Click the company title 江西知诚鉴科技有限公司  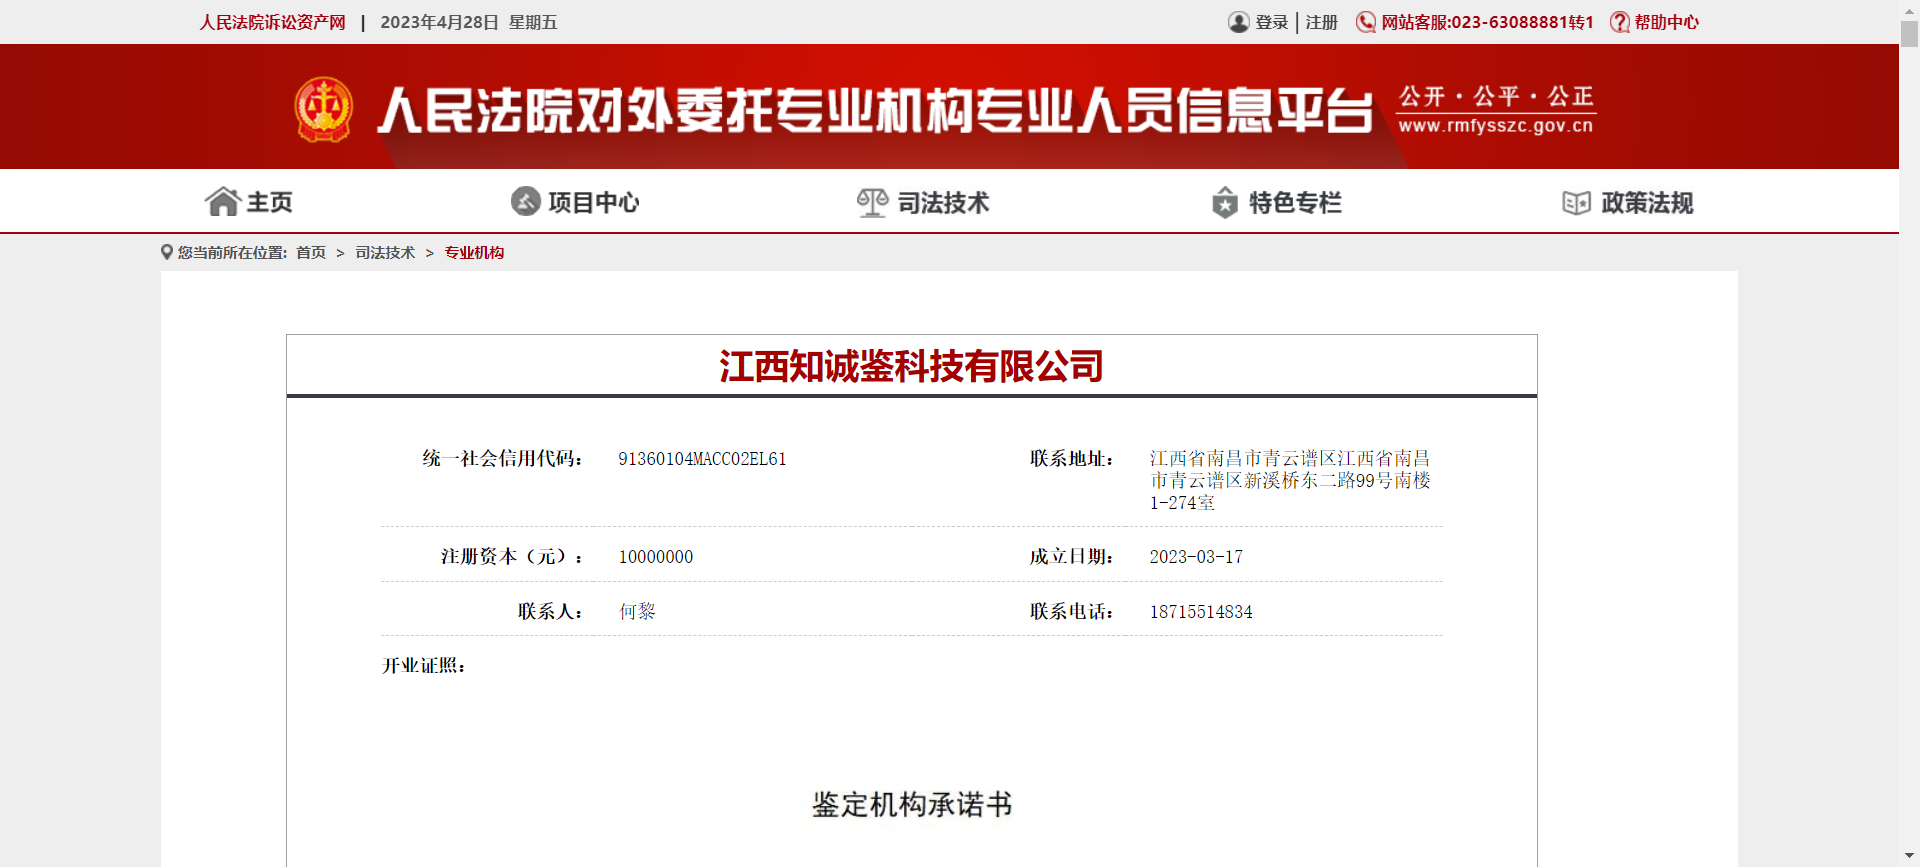pyautogui.click(x=912, y=366)
